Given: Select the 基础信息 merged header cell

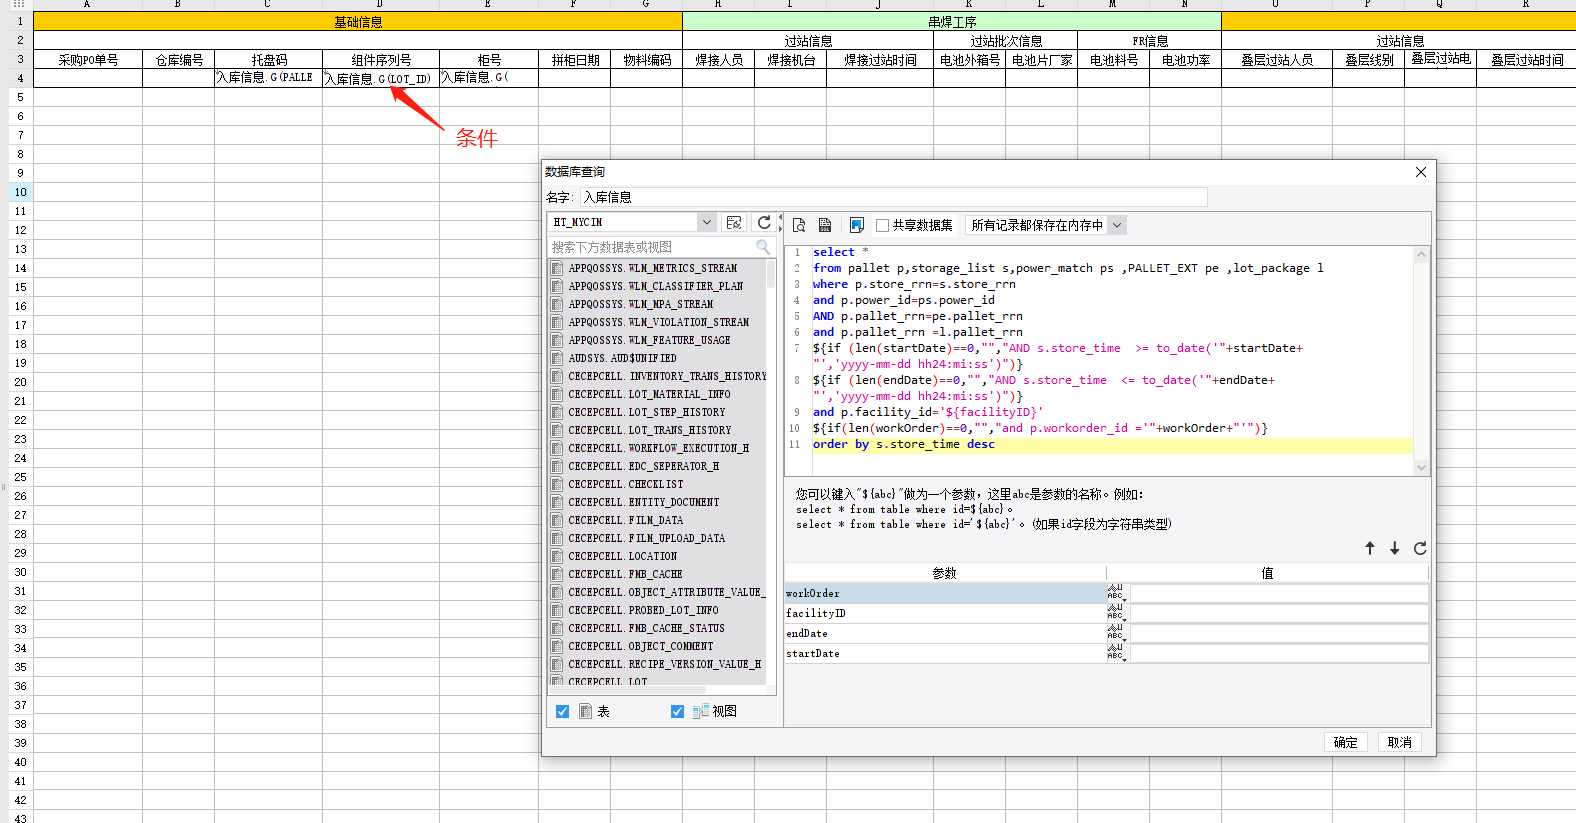Looking at the screenshot, I should pos(358,21).
